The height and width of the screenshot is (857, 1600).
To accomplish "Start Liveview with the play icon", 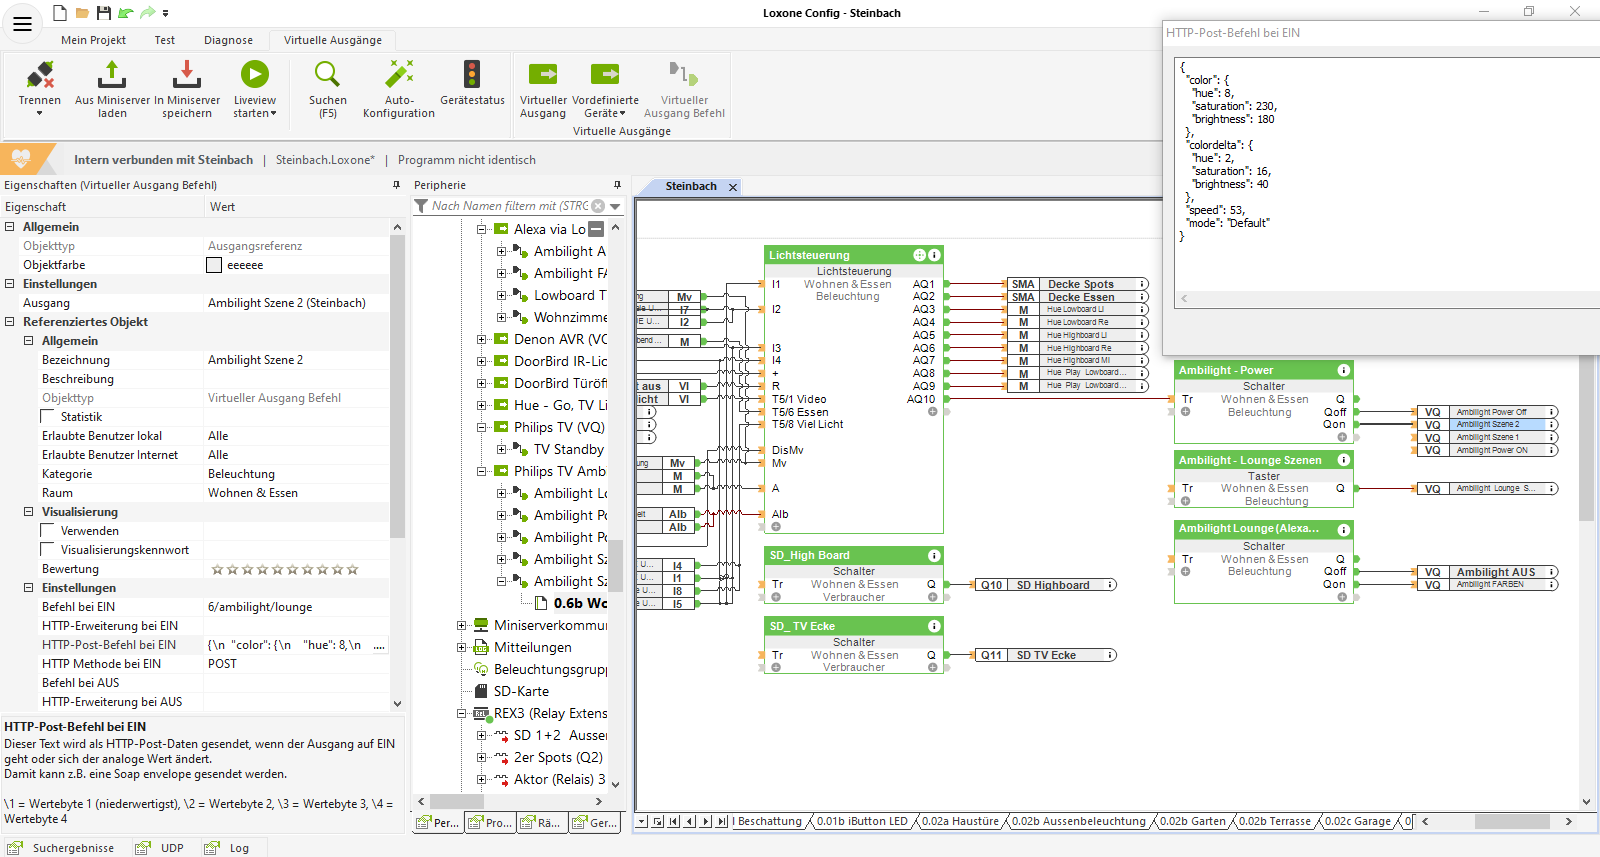I will tap(255, 75).
